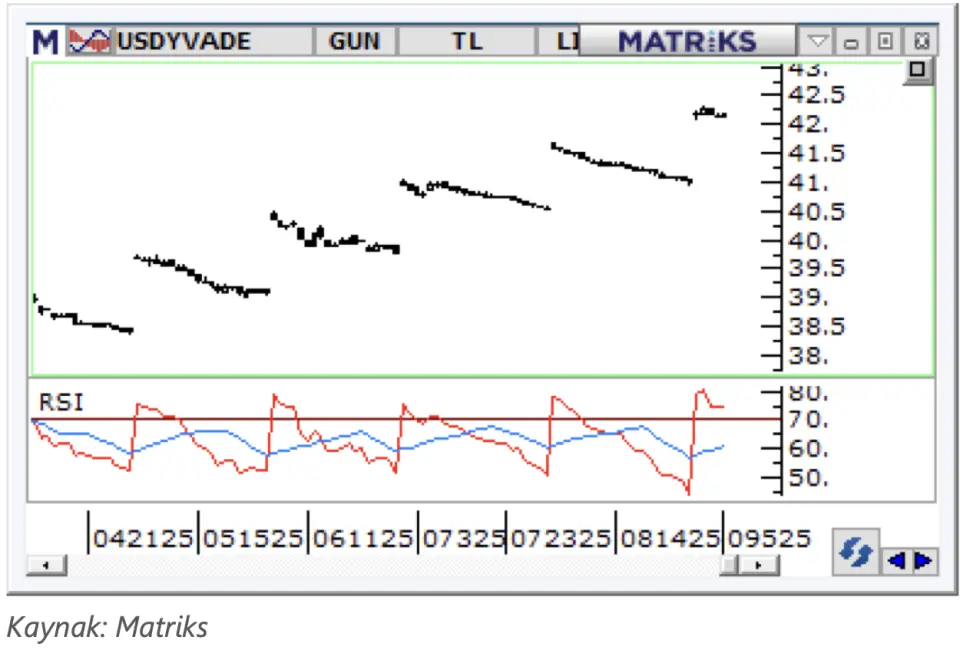Click the LI scale field in header
Image resolution: width=960 pixels, height=660 pixels.
tap(566, 42)
